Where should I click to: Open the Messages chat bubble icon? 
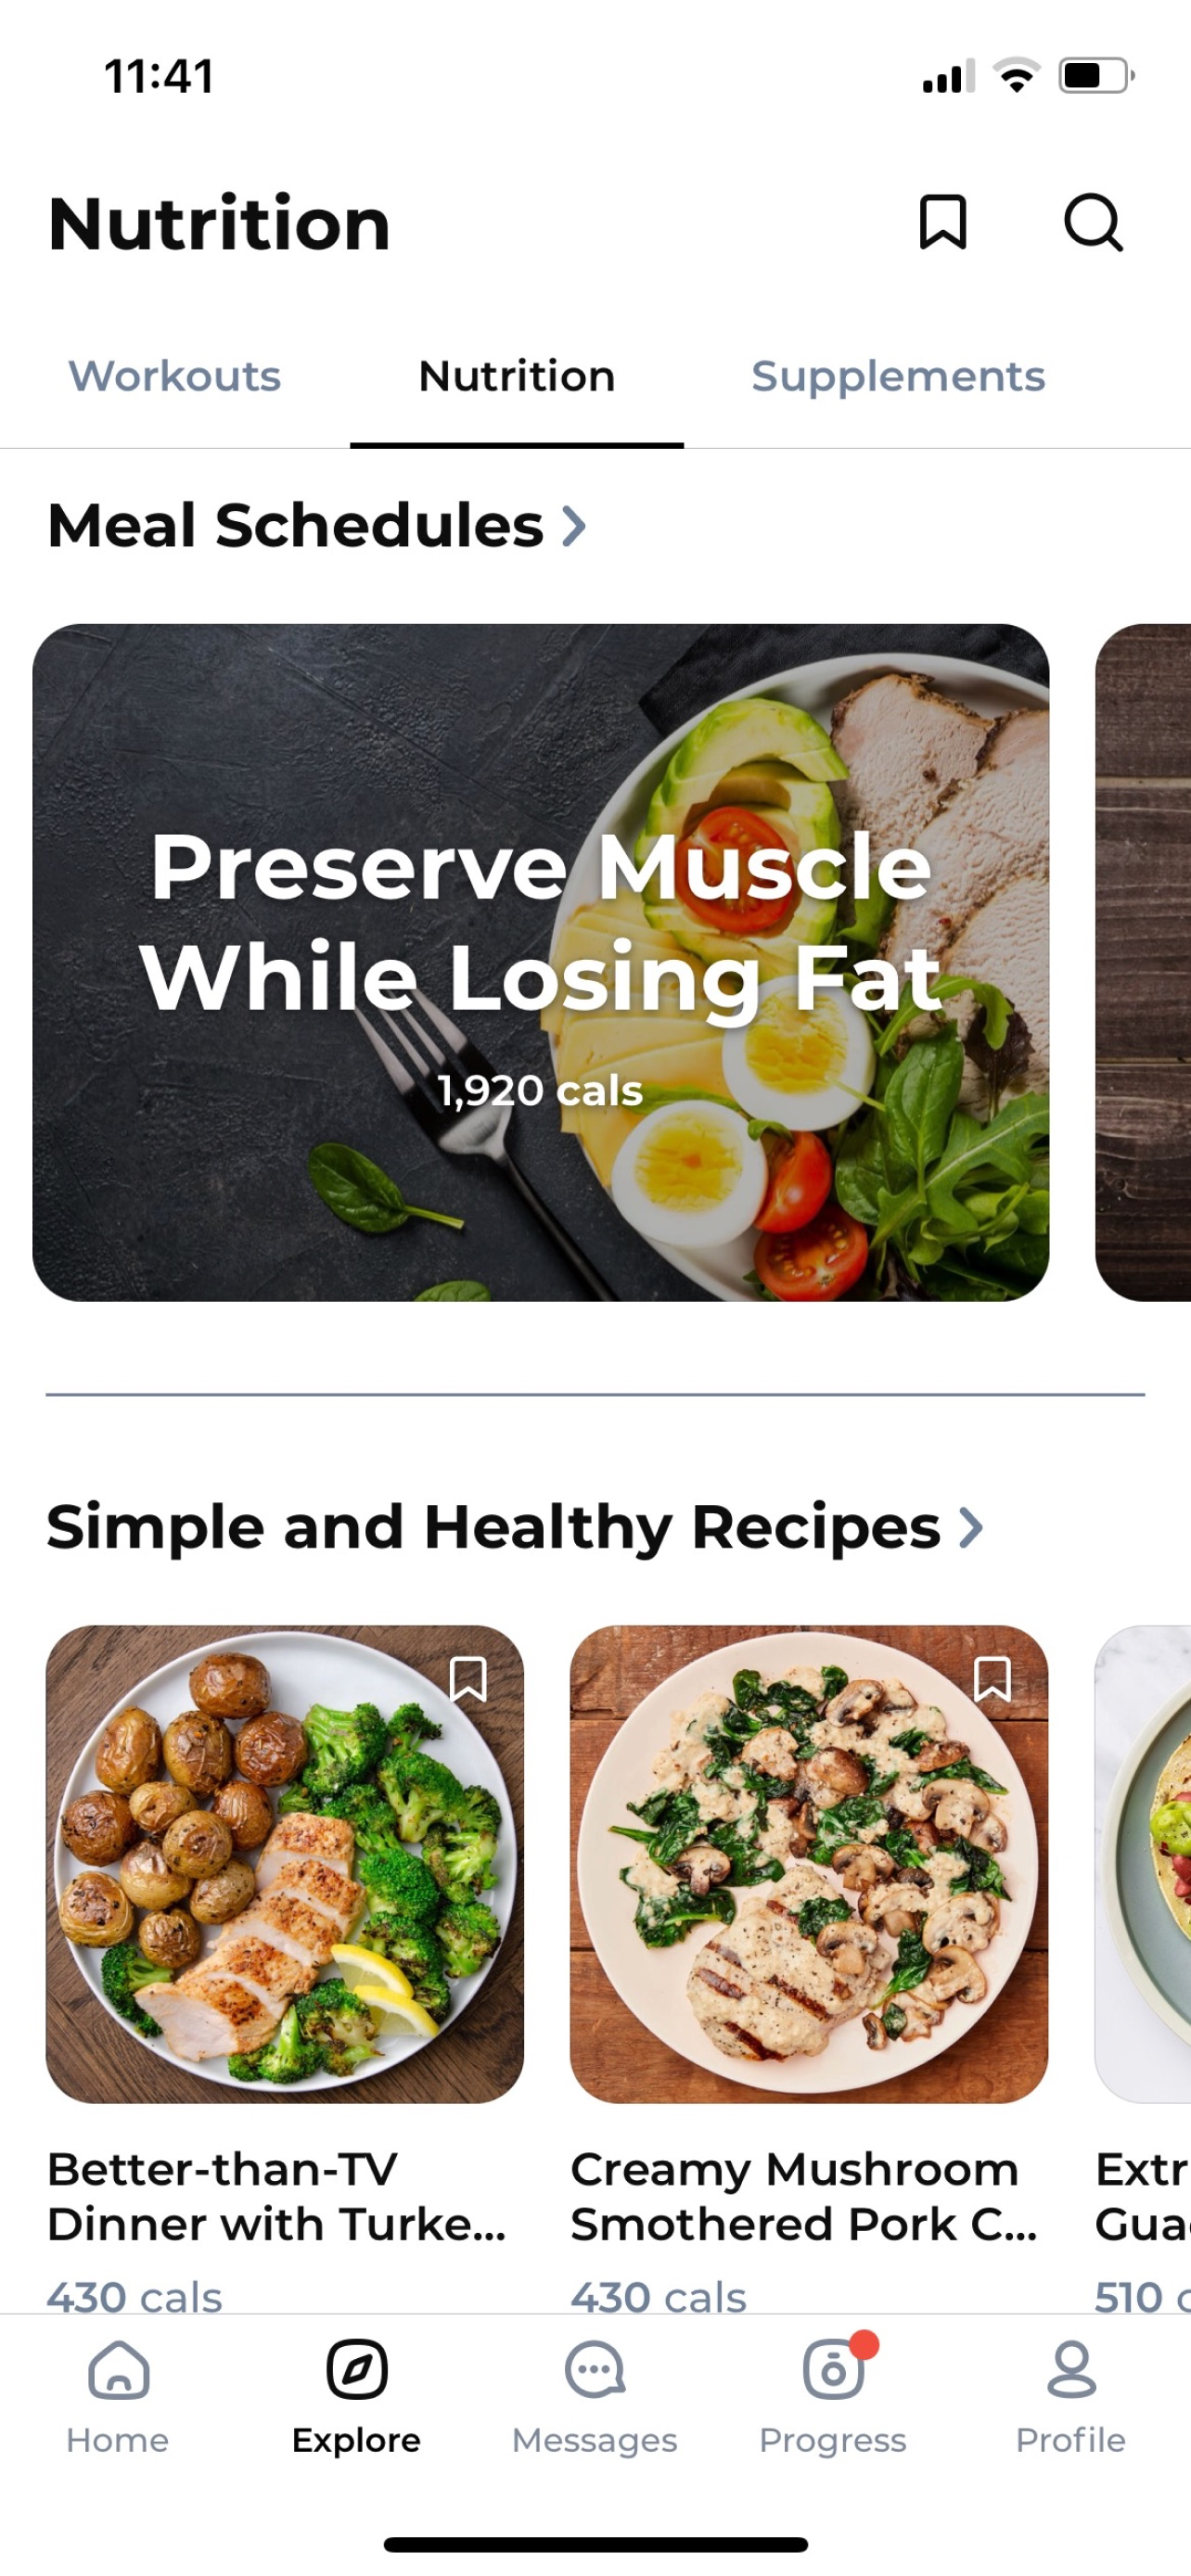tap(595, 2369)
